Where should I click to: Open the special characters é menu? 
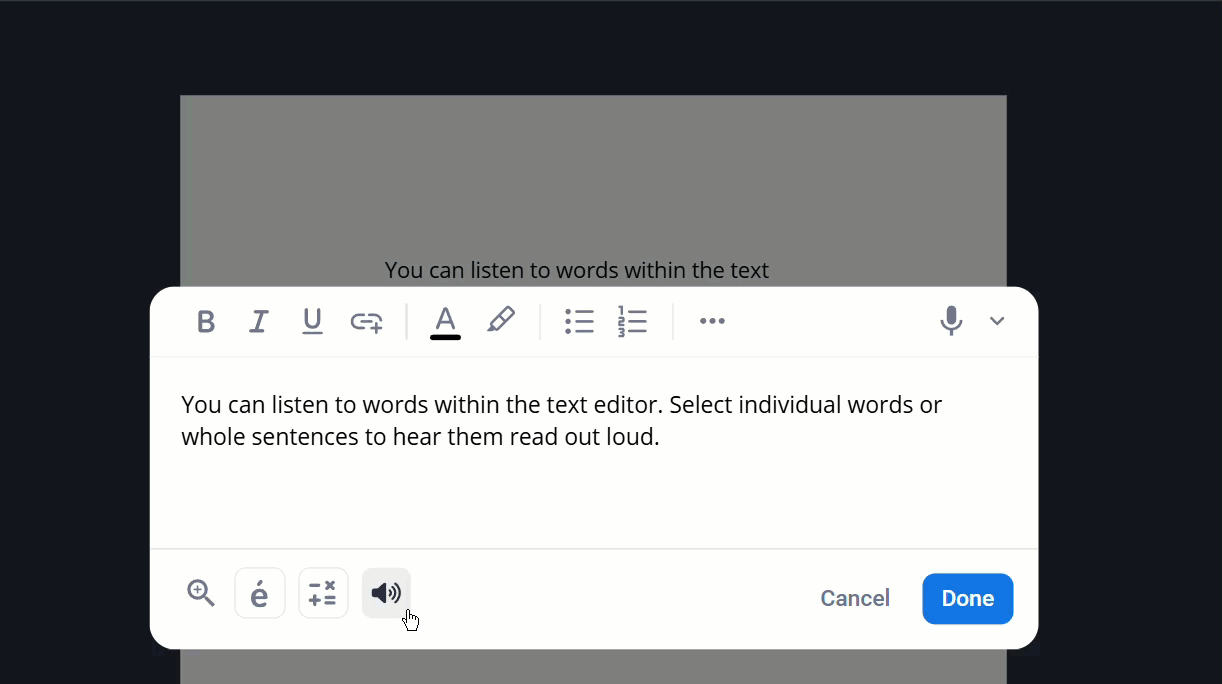tap(260, 594)
